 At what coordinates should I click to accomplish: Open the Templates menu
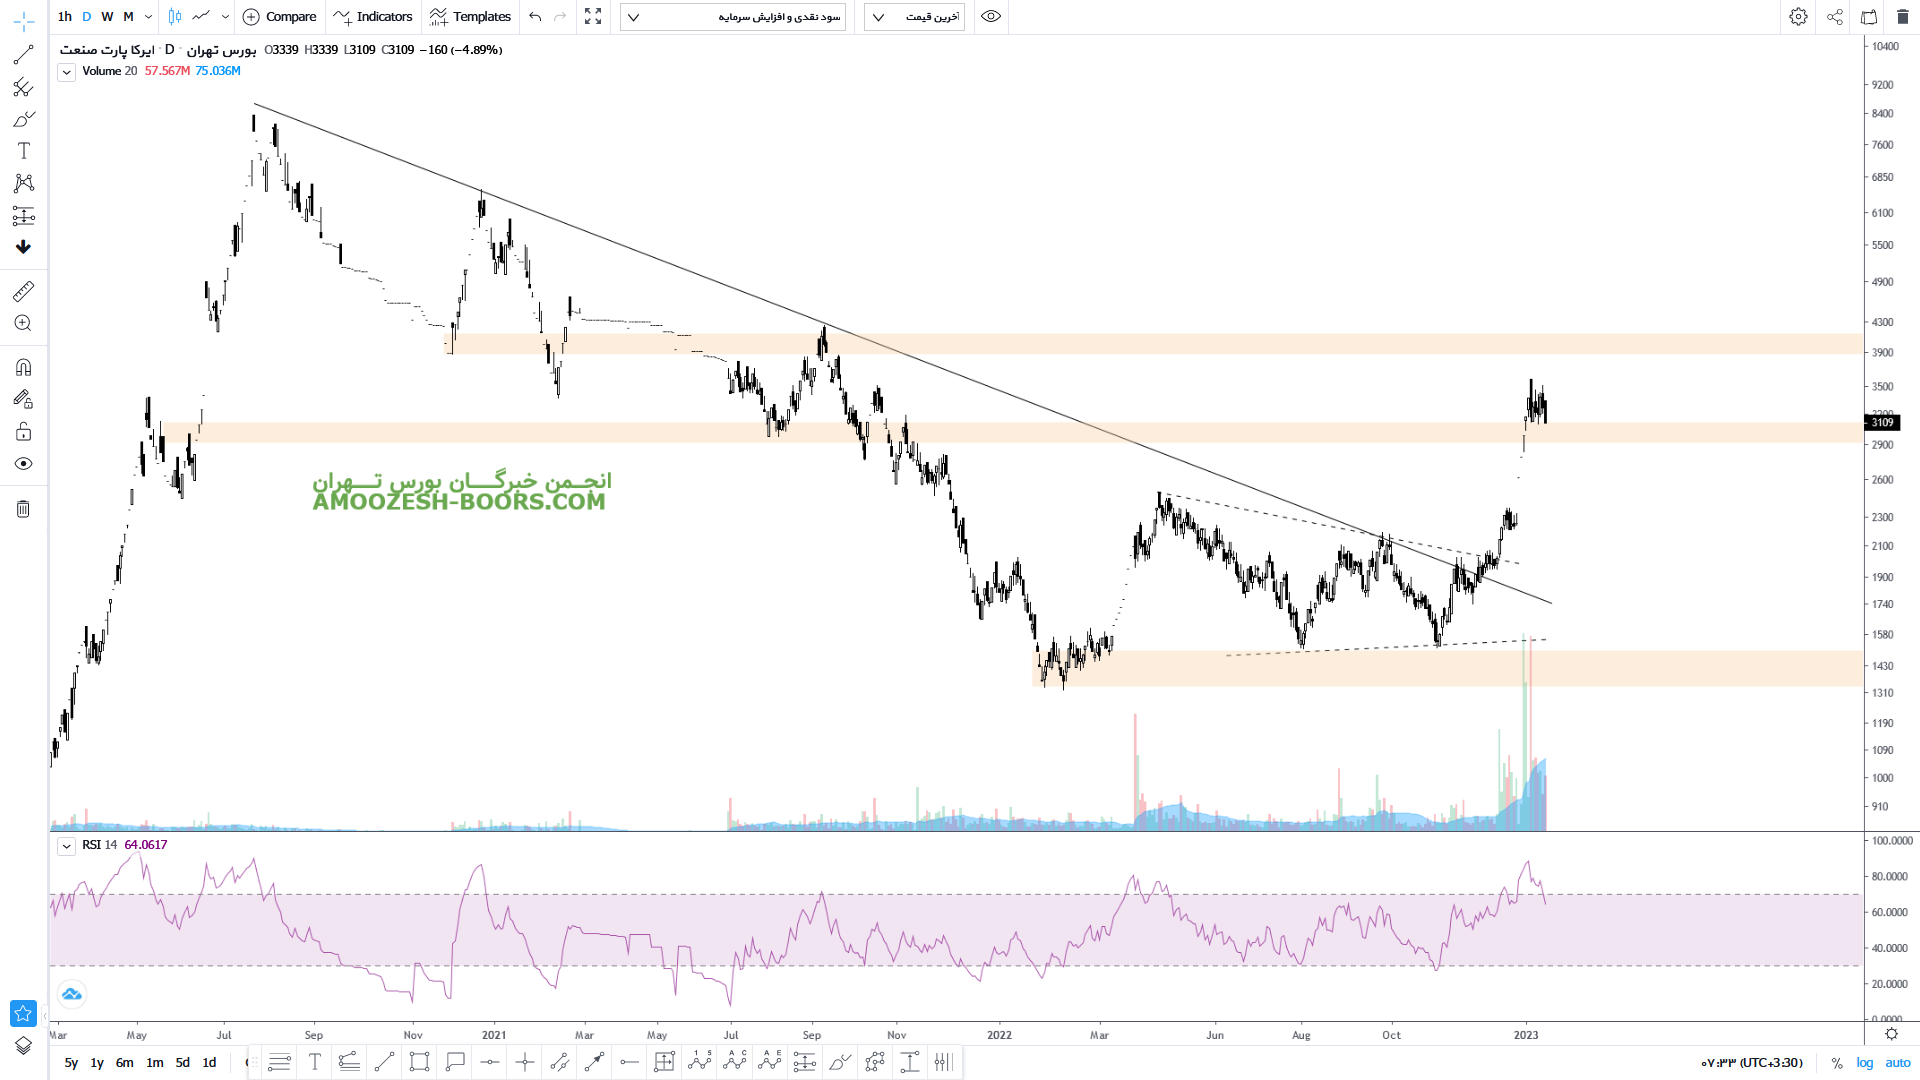click(470, 17)
